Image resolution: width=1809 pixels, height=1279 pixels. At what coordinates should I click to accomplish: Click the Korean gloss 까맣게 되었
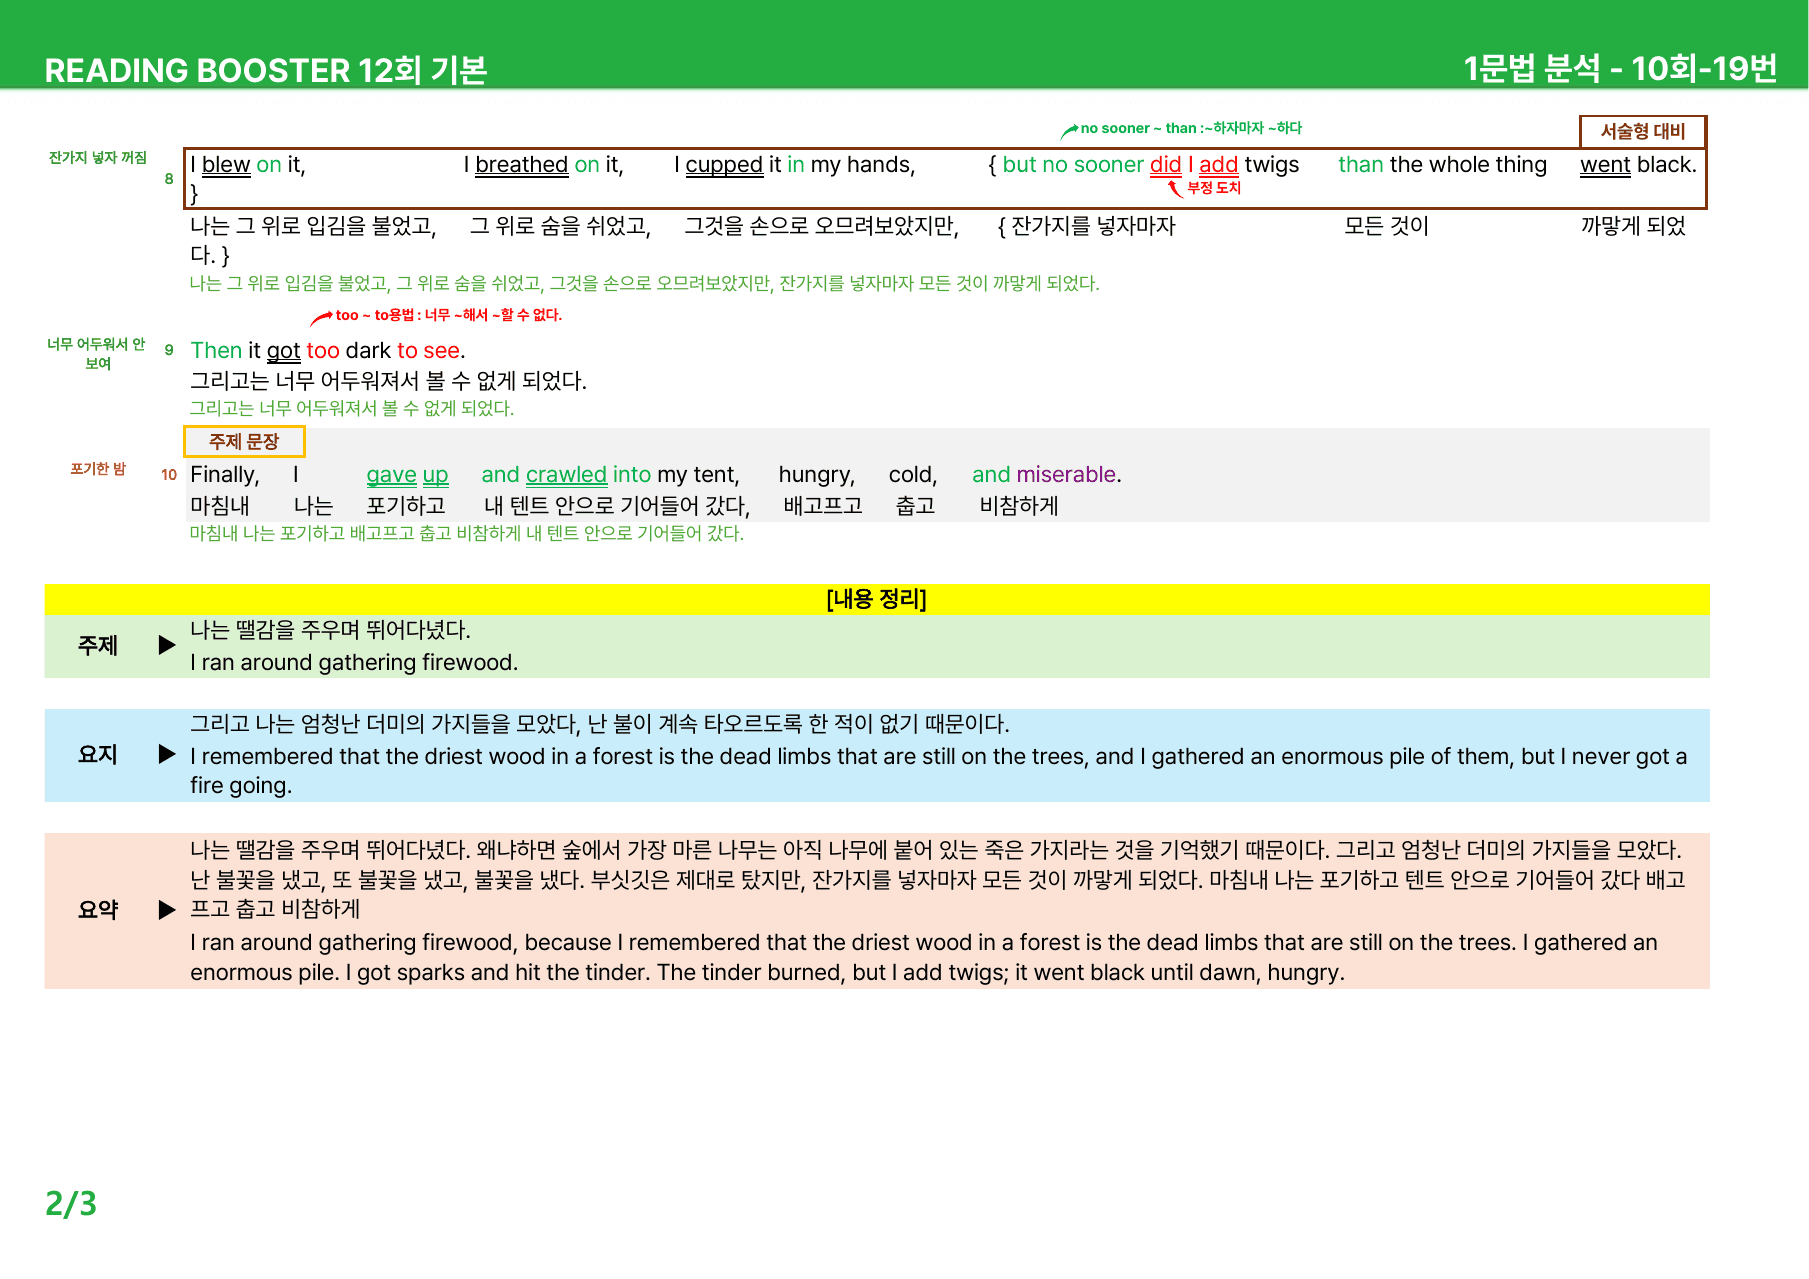tap(1633, 226)
